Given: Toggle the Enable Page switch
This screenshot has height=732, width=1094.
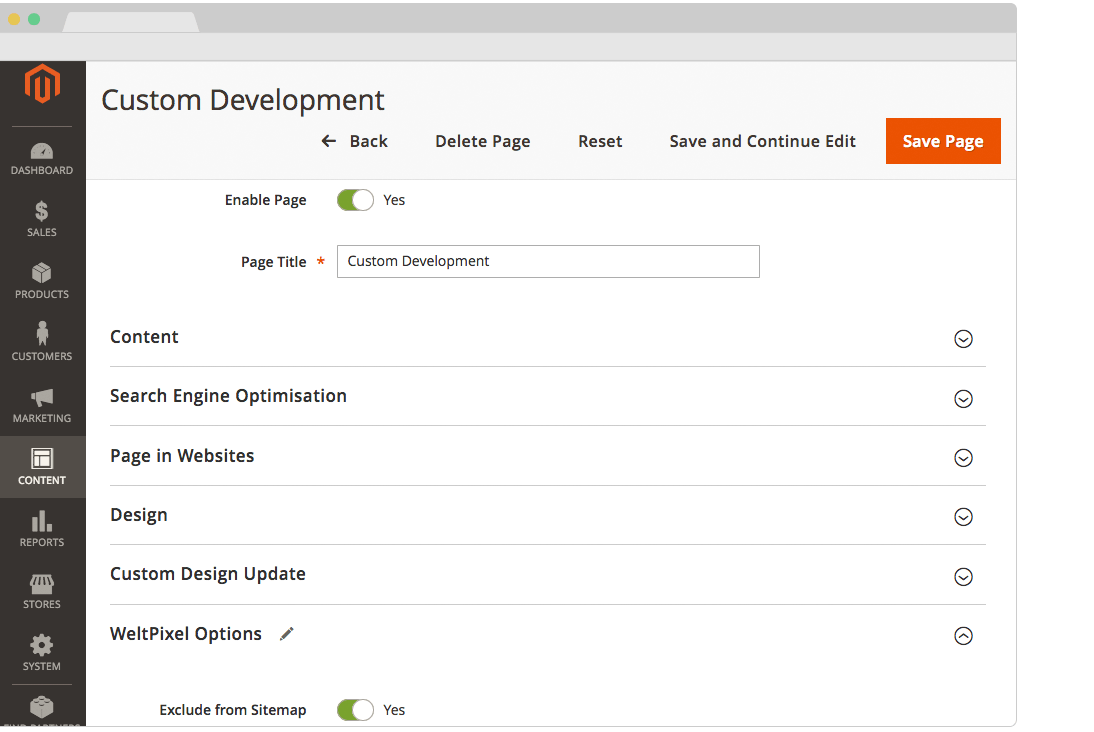Looking at the screenshot, I should click(x=355, y=200).
